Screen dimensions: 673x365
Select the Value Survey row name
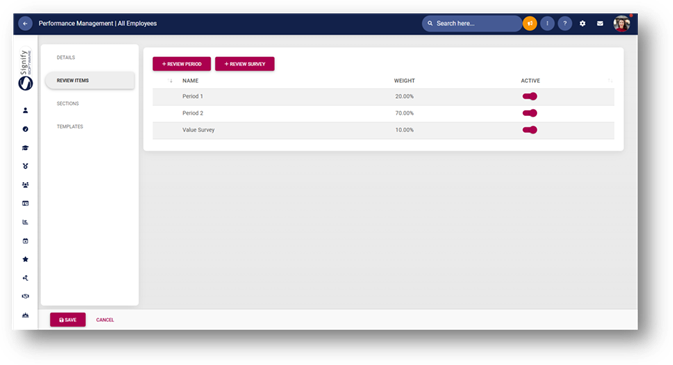pos(198,130)
